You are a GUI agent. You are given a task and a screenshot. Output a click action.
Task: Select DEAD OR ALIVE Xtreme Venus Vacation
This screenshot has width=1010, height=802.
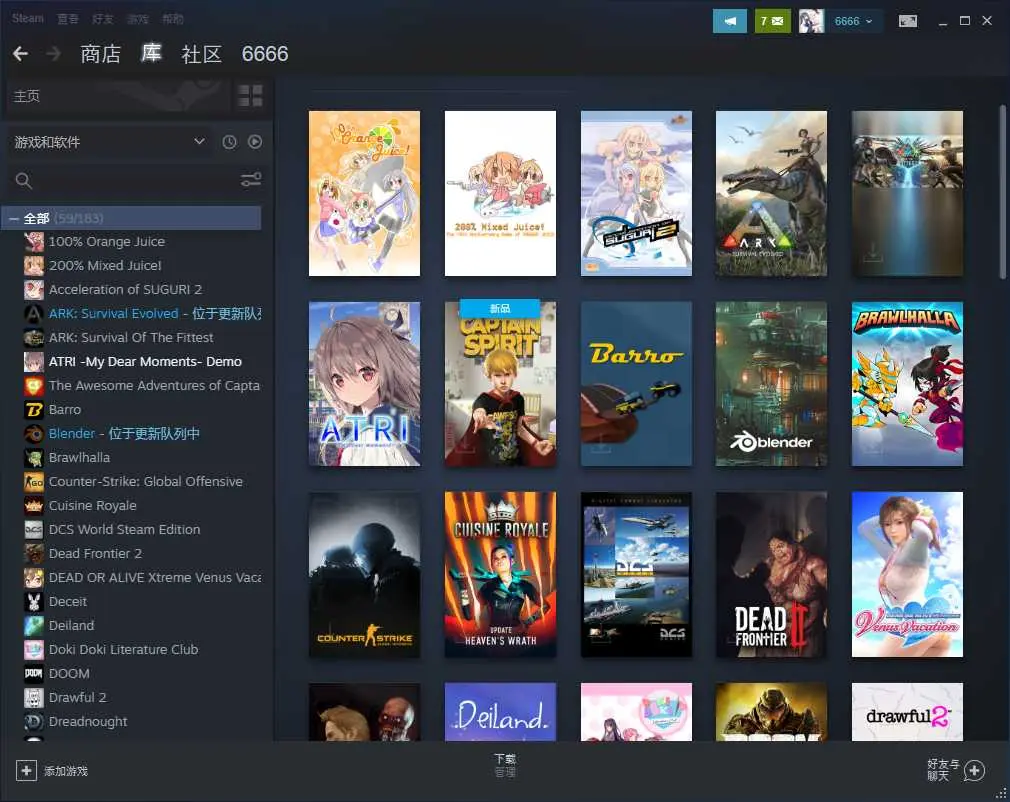point(155,577)
